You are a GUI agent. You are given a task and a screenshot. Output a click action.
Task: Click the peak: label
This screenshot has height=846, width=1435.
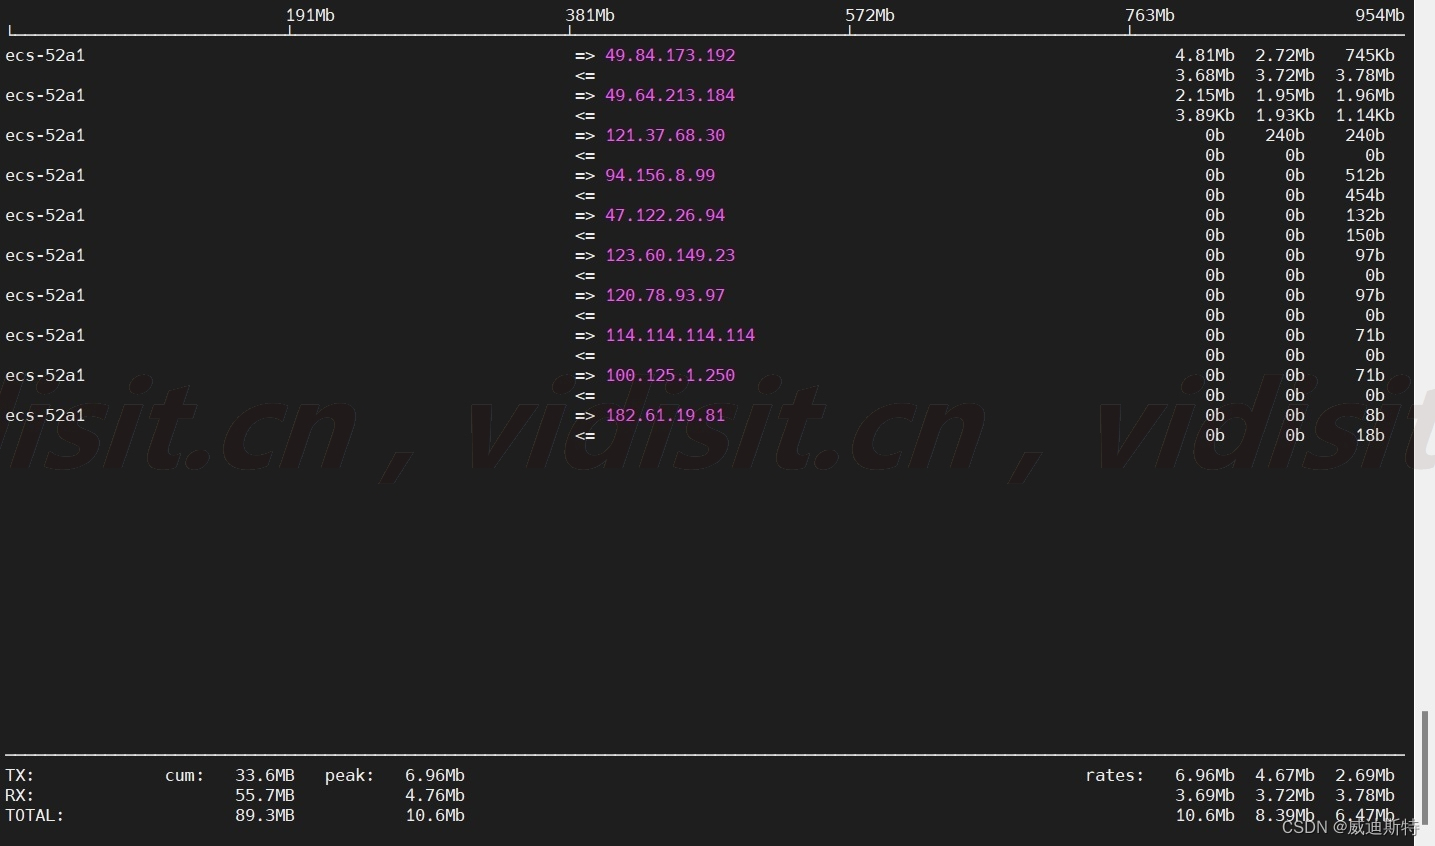click(350, 775)
